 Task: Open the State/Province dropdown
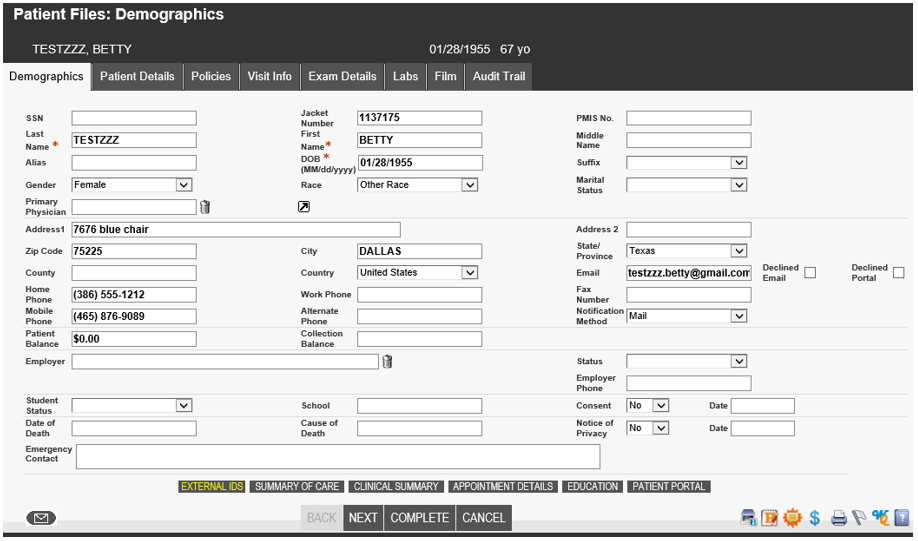click(687, 251)
